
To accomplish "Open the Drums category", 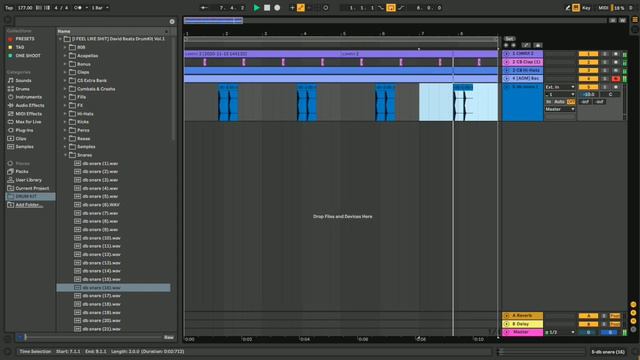I will (x=22, y=89).
